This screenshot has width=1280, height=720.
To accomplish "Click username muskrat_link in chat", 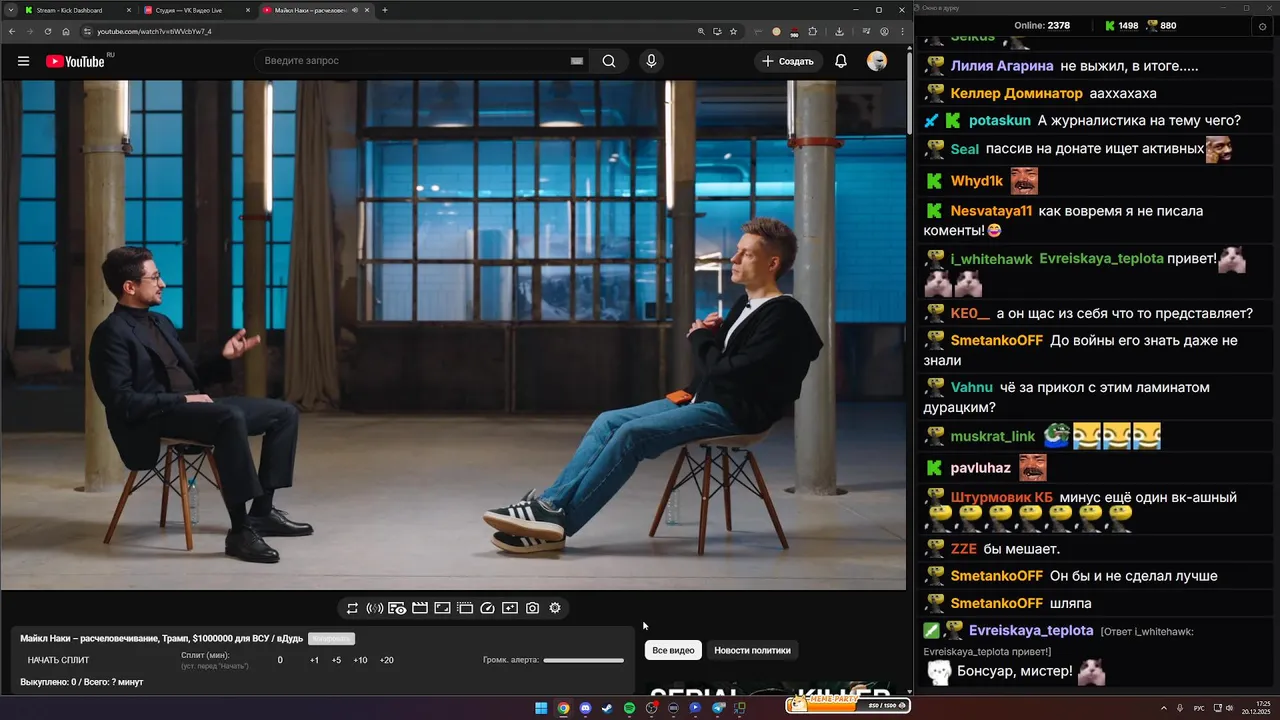I will [x=992, y=436].
